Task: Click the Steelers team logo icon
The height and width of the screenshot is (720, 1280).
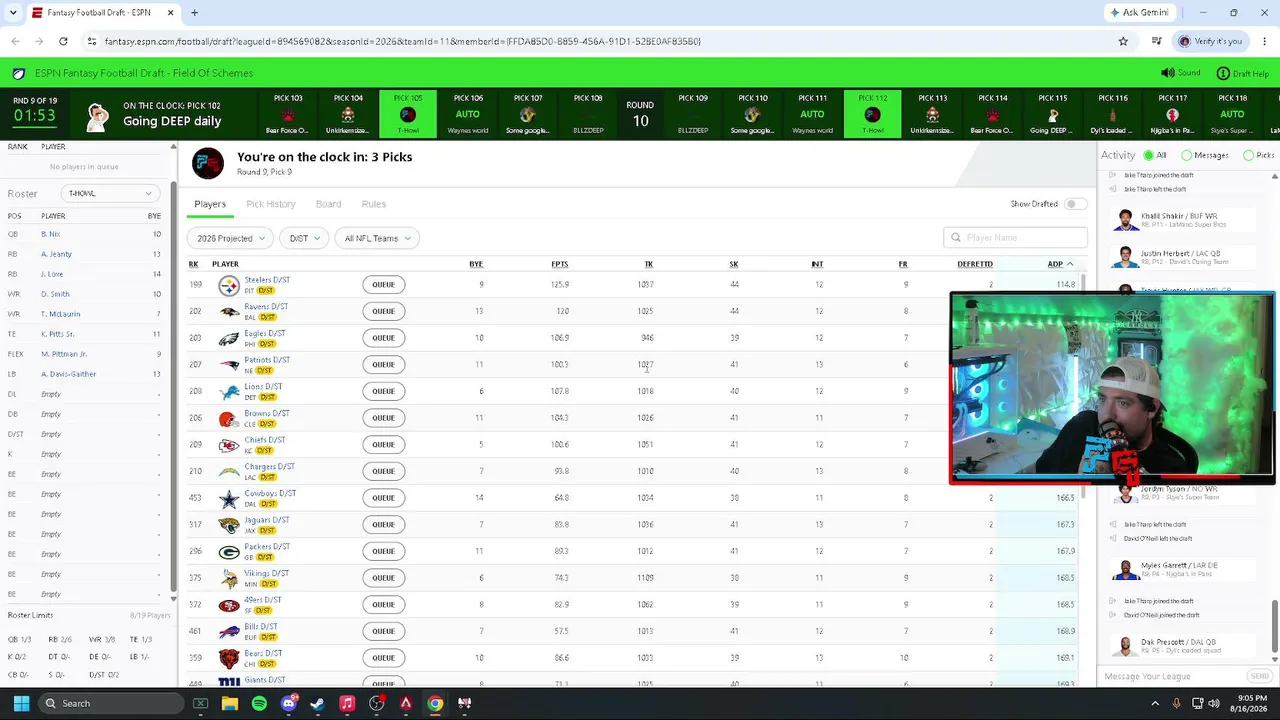Action: [229, 285]
